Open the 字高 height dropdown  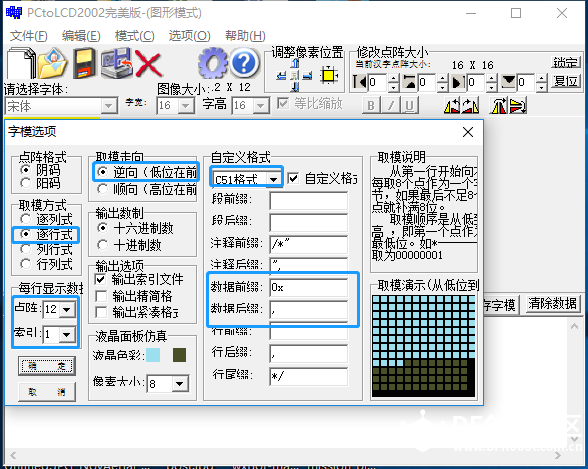(261, 106)
